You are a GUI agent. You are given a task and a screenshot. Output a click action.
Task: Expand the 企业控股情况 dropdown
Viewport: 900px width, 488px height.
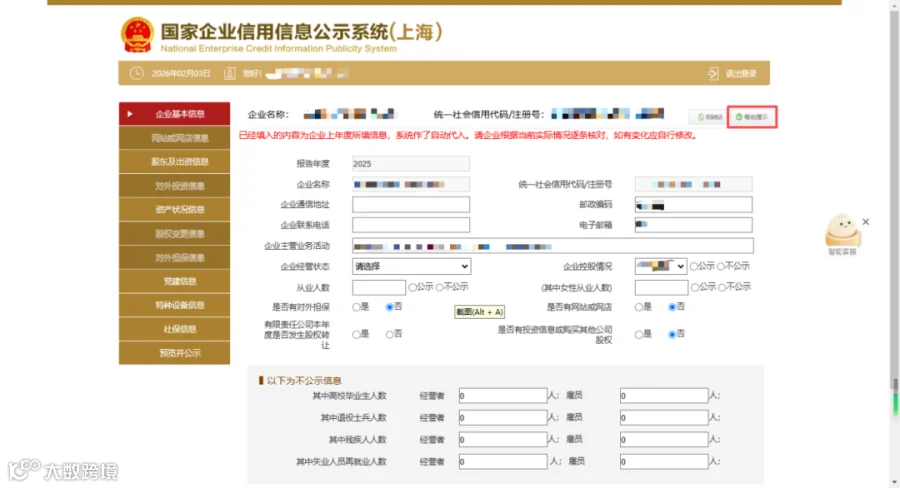661,266
